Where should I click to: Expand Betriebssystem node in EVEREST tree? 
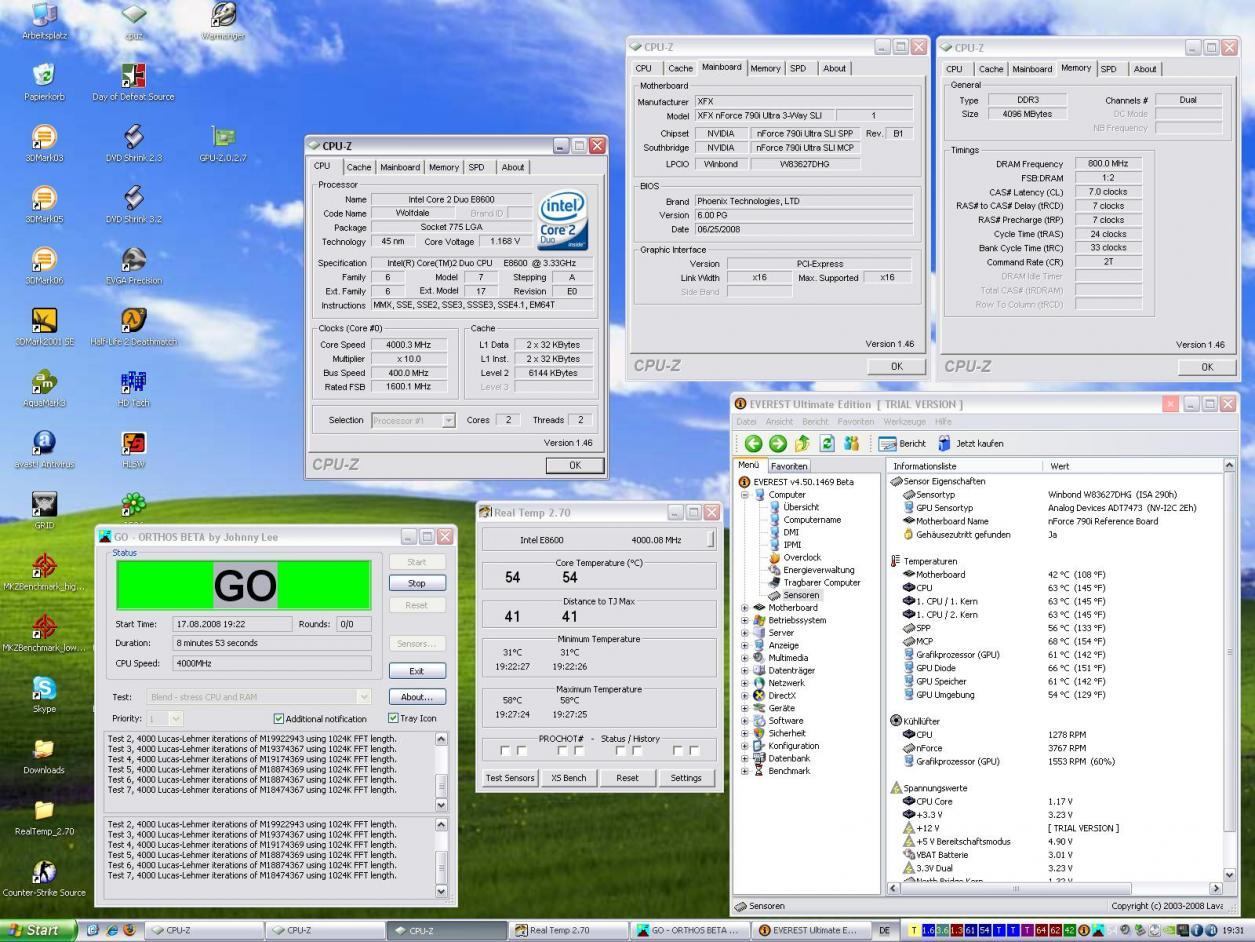coord(744,620)
